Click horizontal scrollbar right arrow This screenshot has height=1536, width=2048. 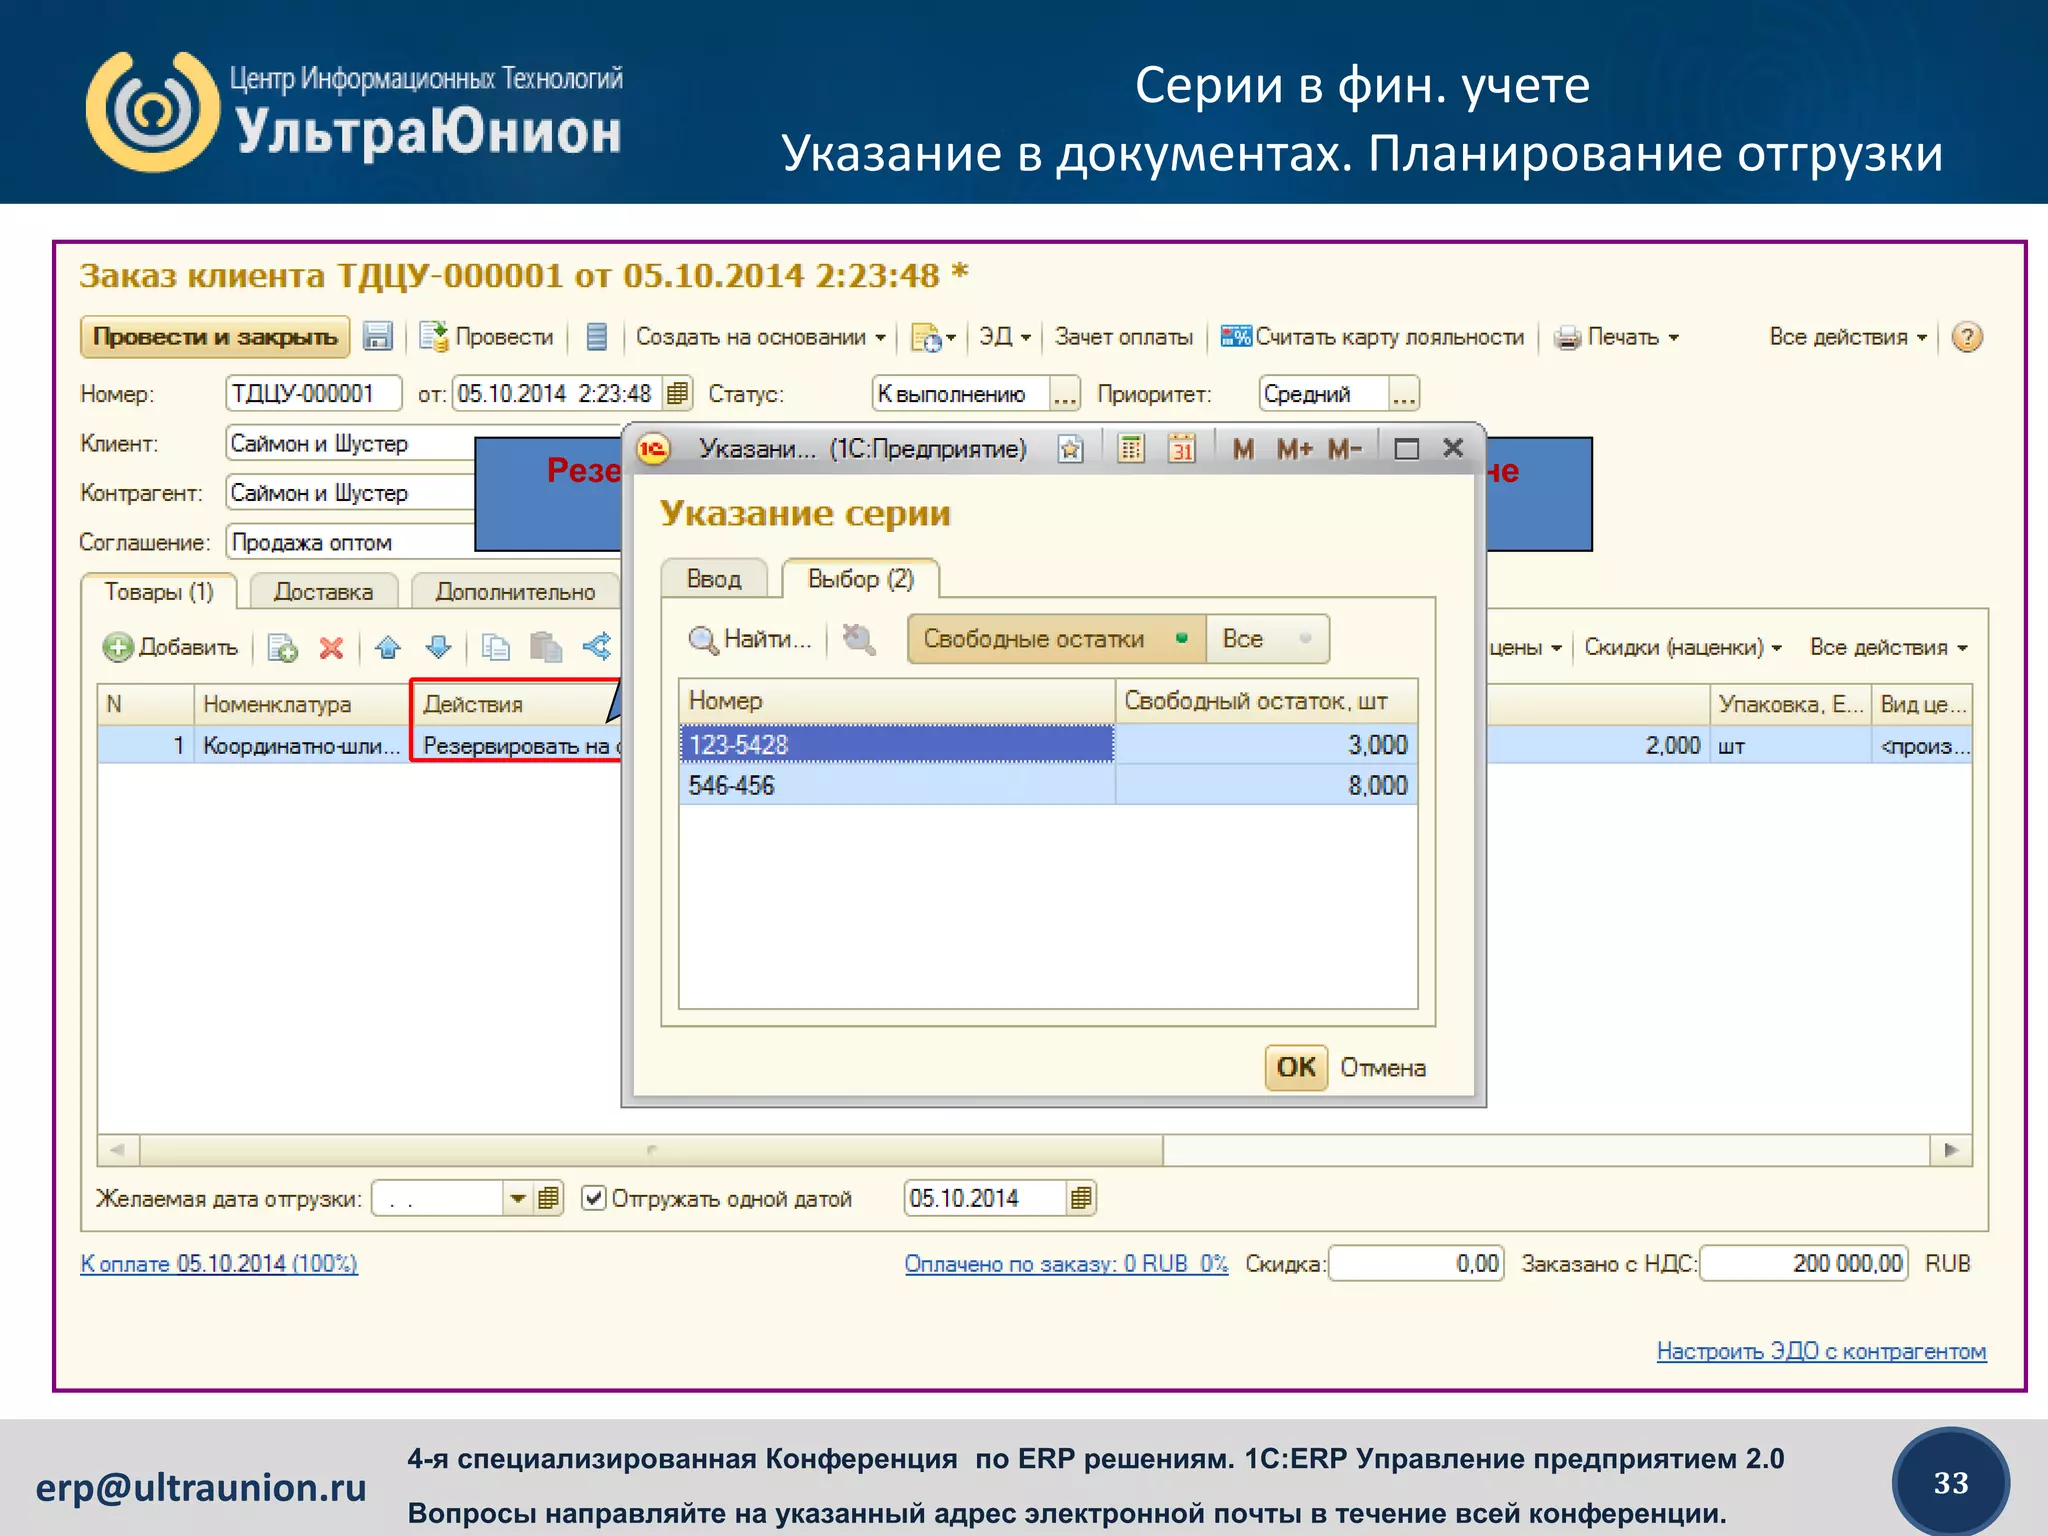point(1951,1150)
